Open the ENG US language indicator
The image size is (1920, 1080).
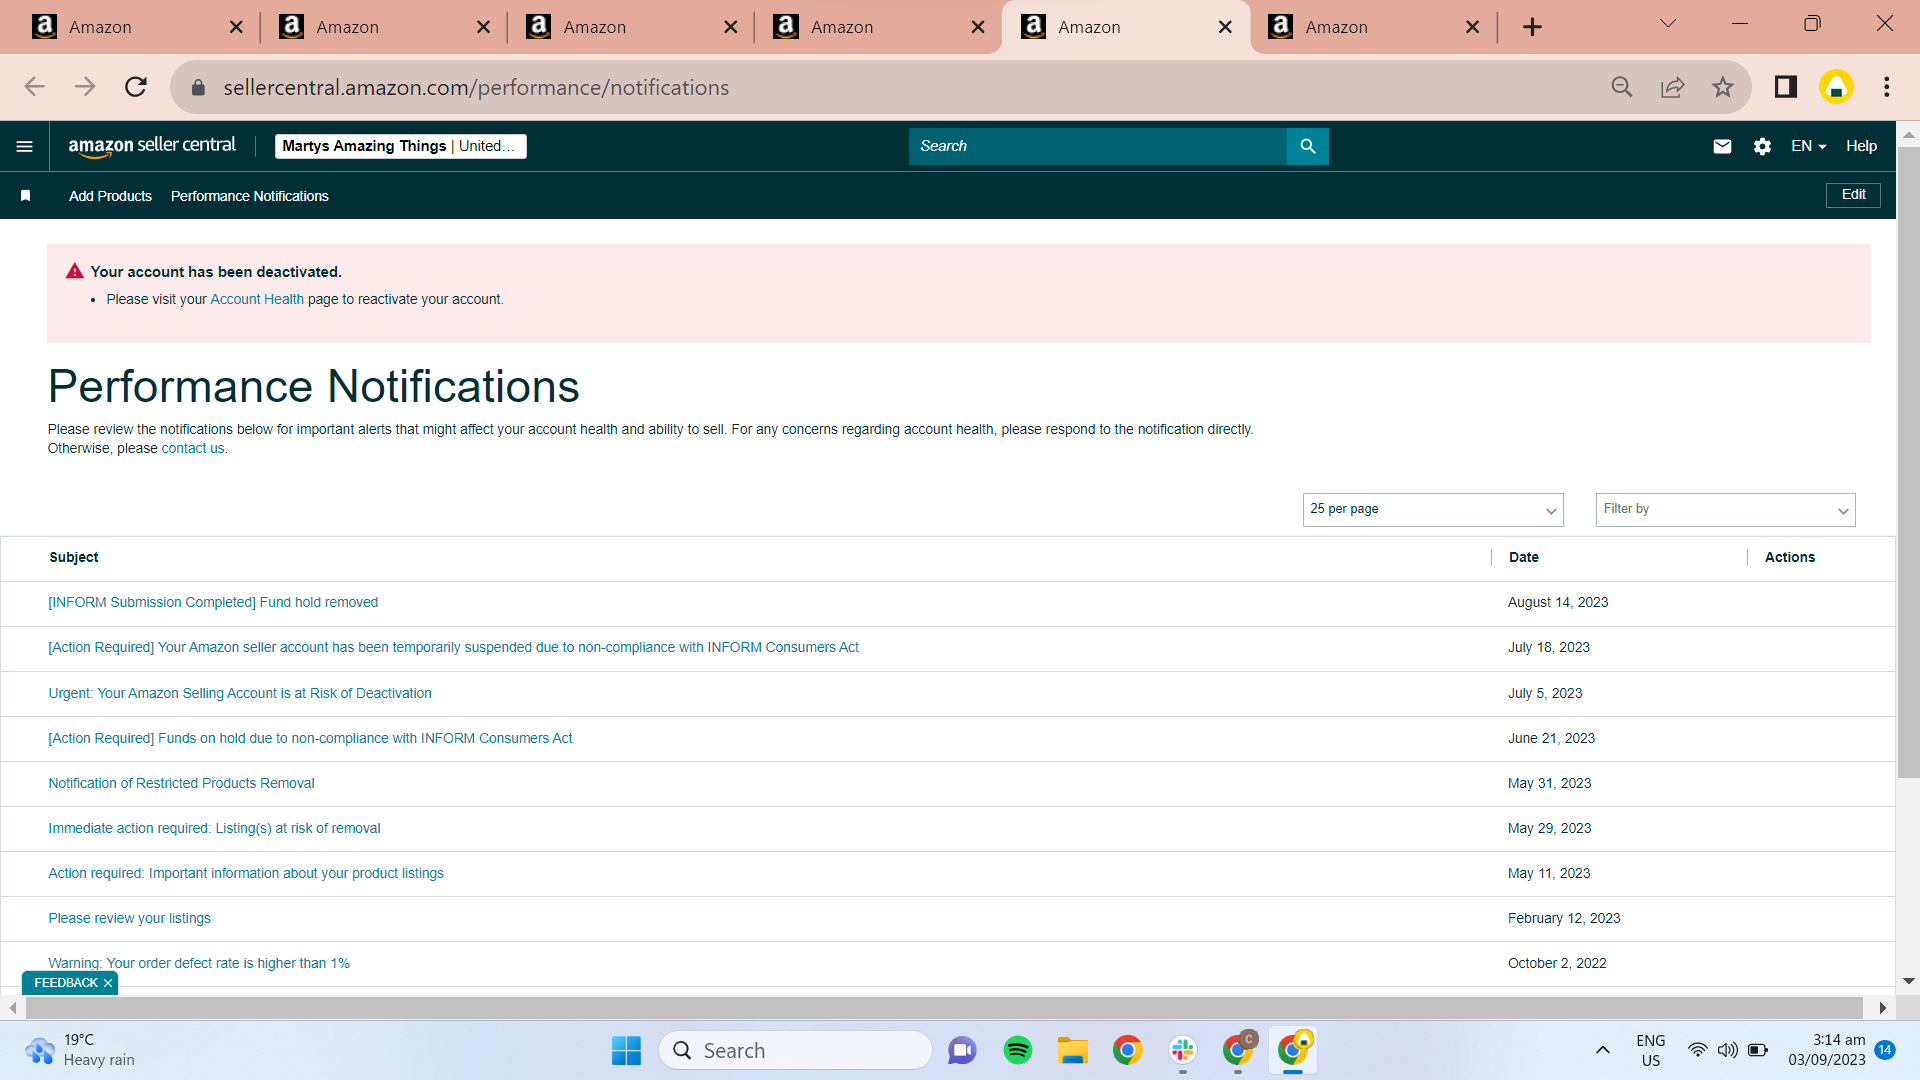tap(1651, 1050)
